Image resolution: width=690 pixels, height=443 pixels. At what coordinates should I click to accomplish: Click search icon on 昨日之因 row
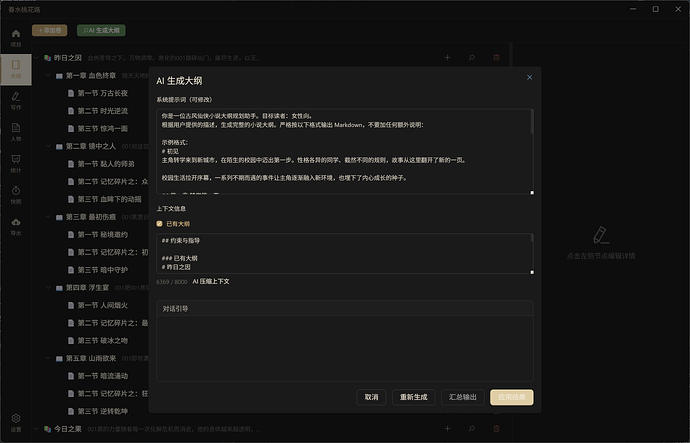(472, 58)
